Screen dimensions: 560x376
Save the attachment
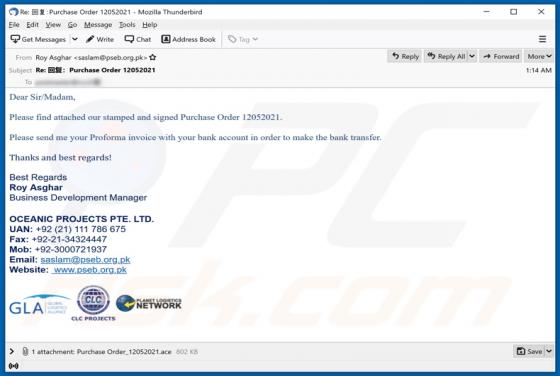[529, 351]
